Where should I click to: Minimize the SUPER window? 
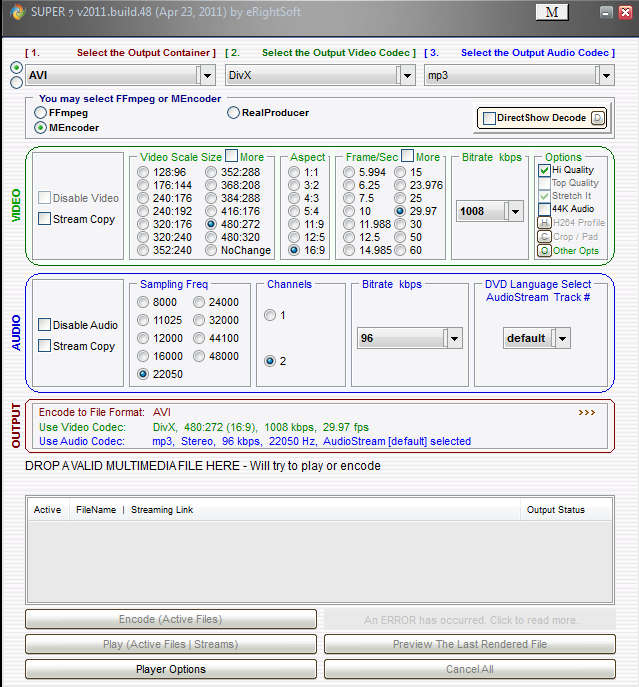606,13
